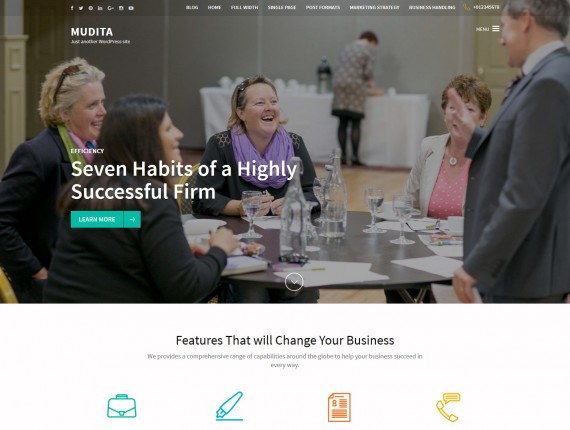Click the blue pen feature icon
Screen dimensions: 570x430
pyautogui.click(x=229, y=406)
